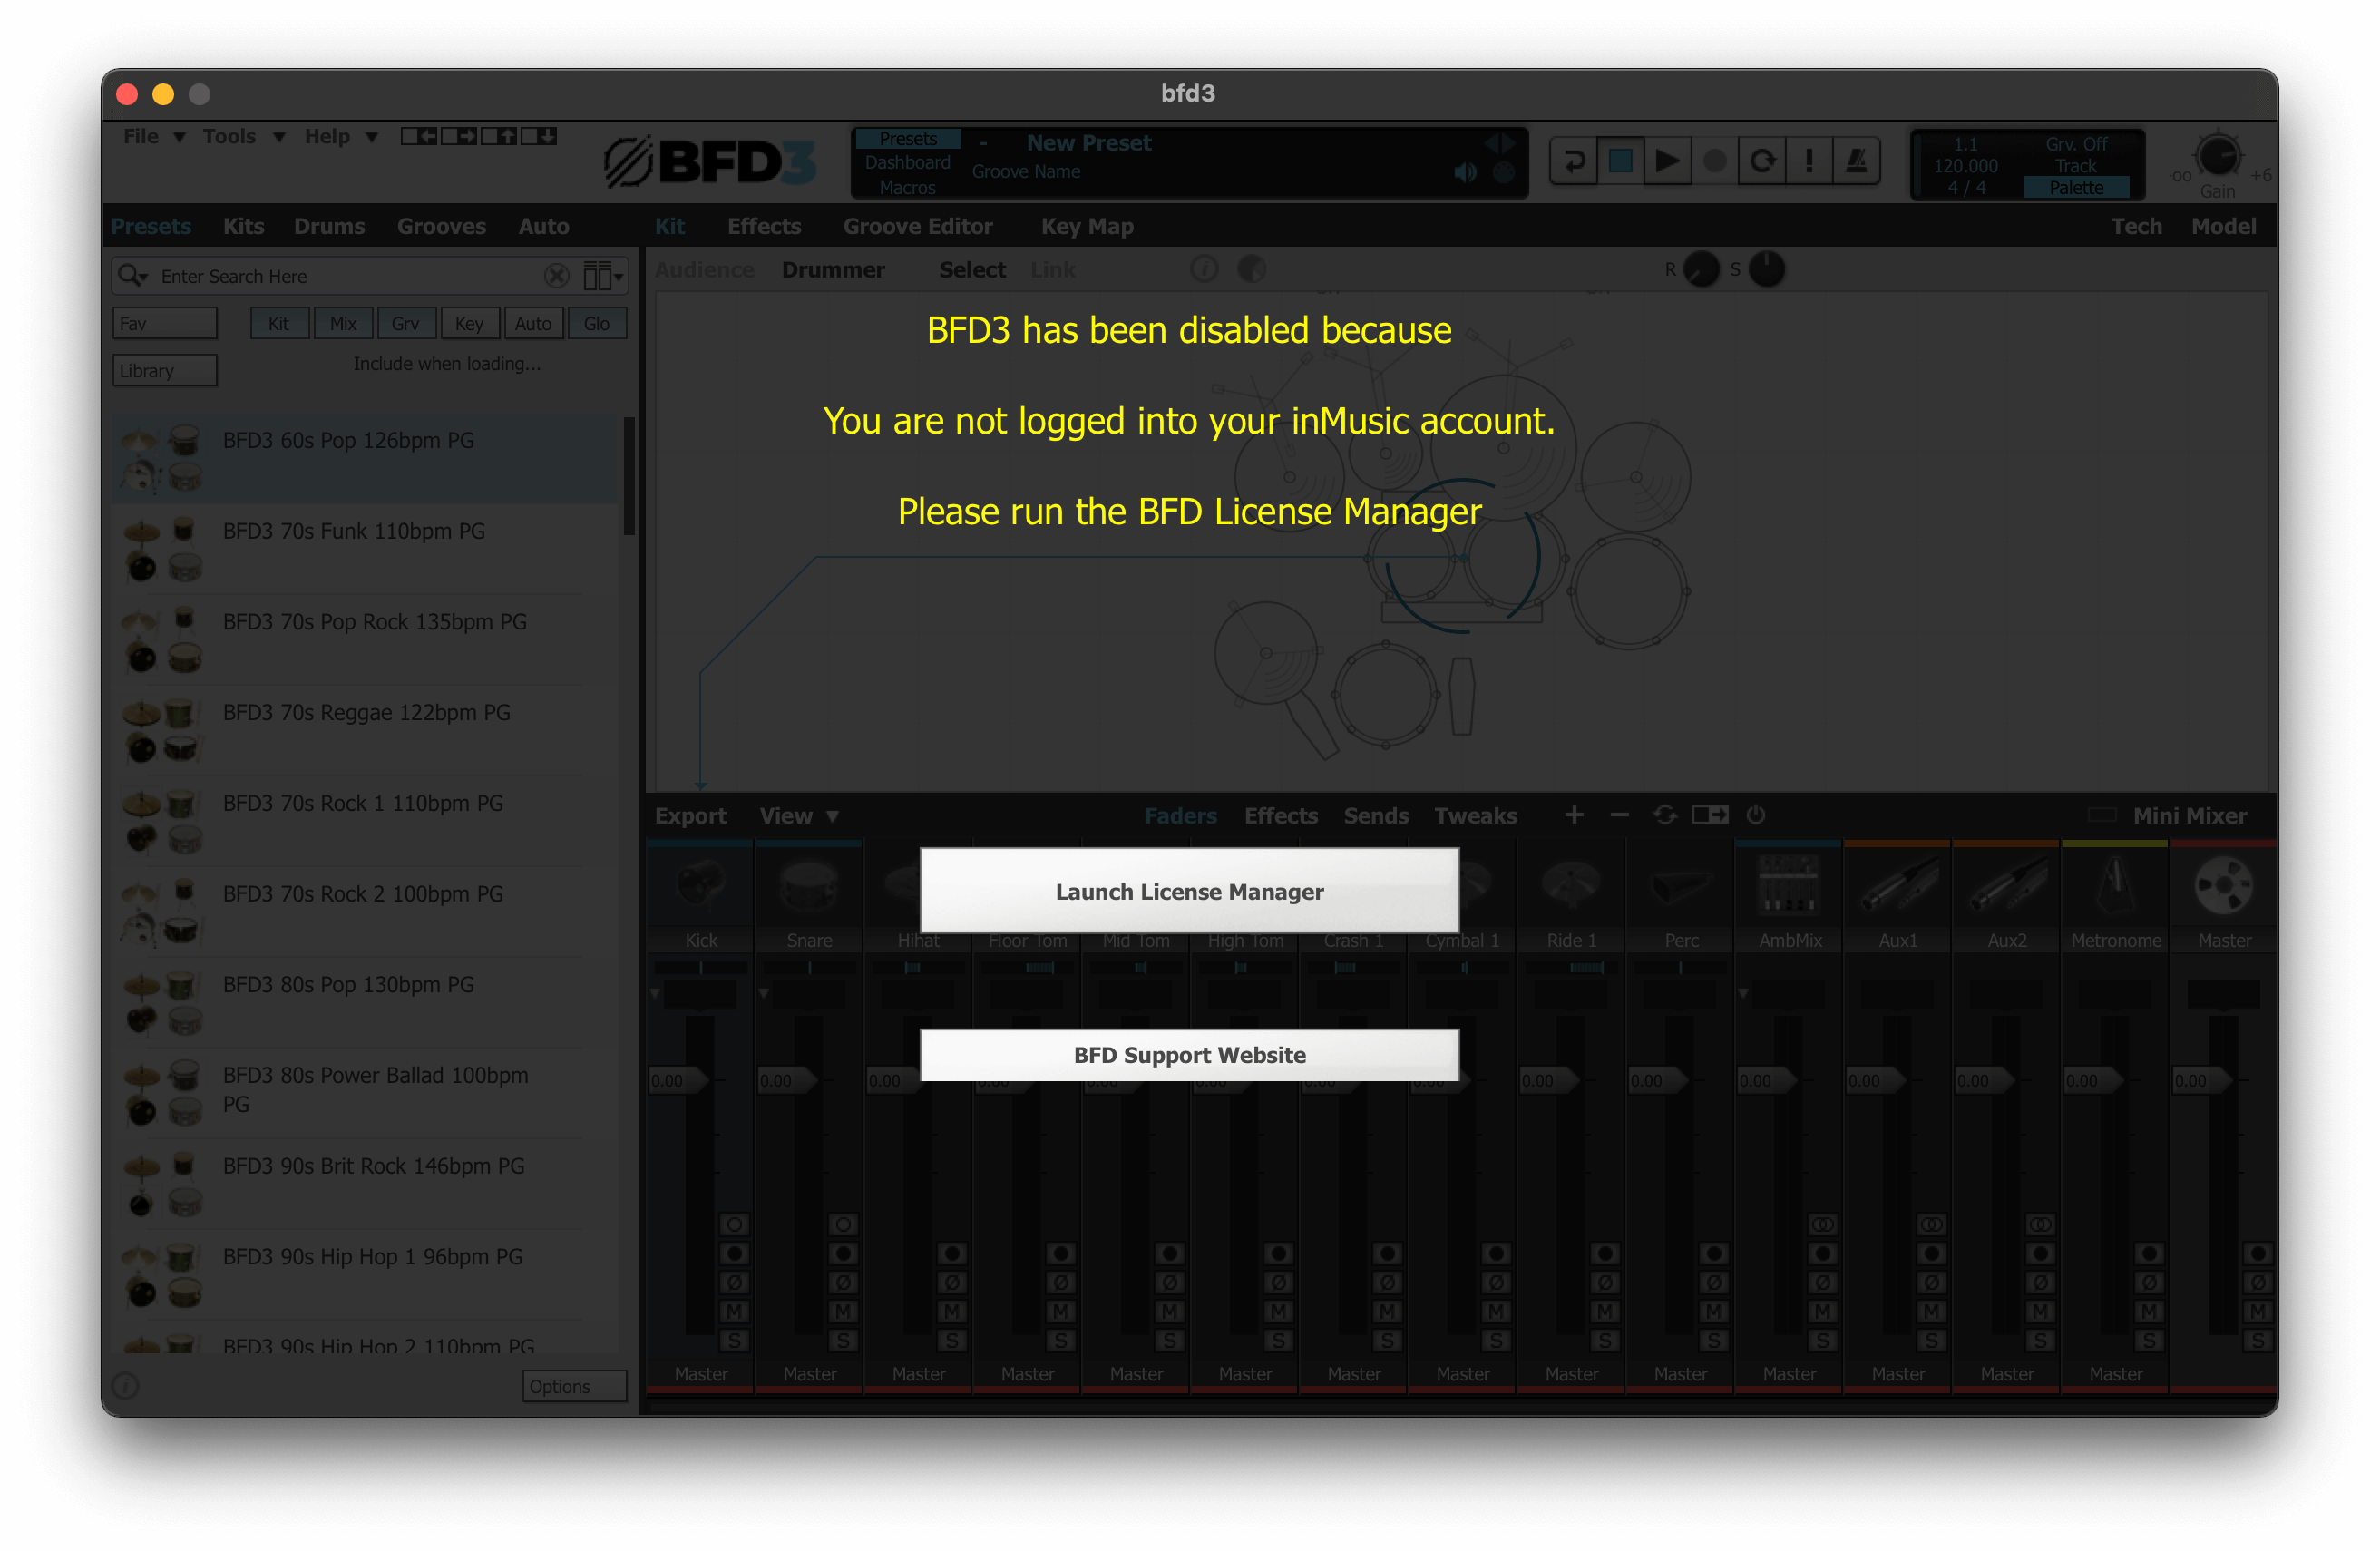
Task: Open the File menu dropdown
Action: click(x=154, y=136)
